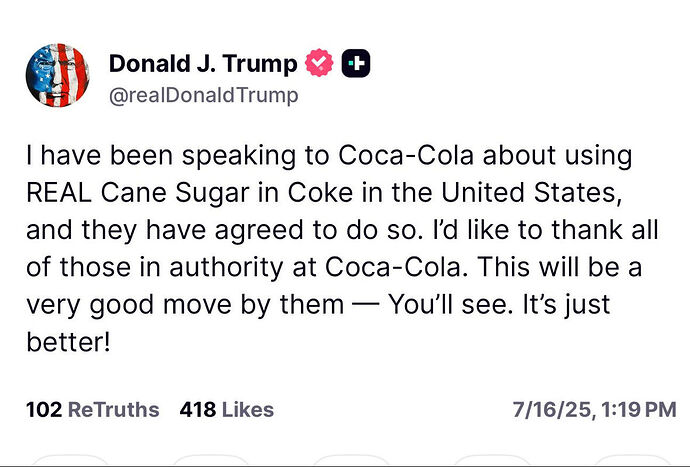The image size is (690, 467).
Task: View the 418 Likes list
Action: click(227, 409)
